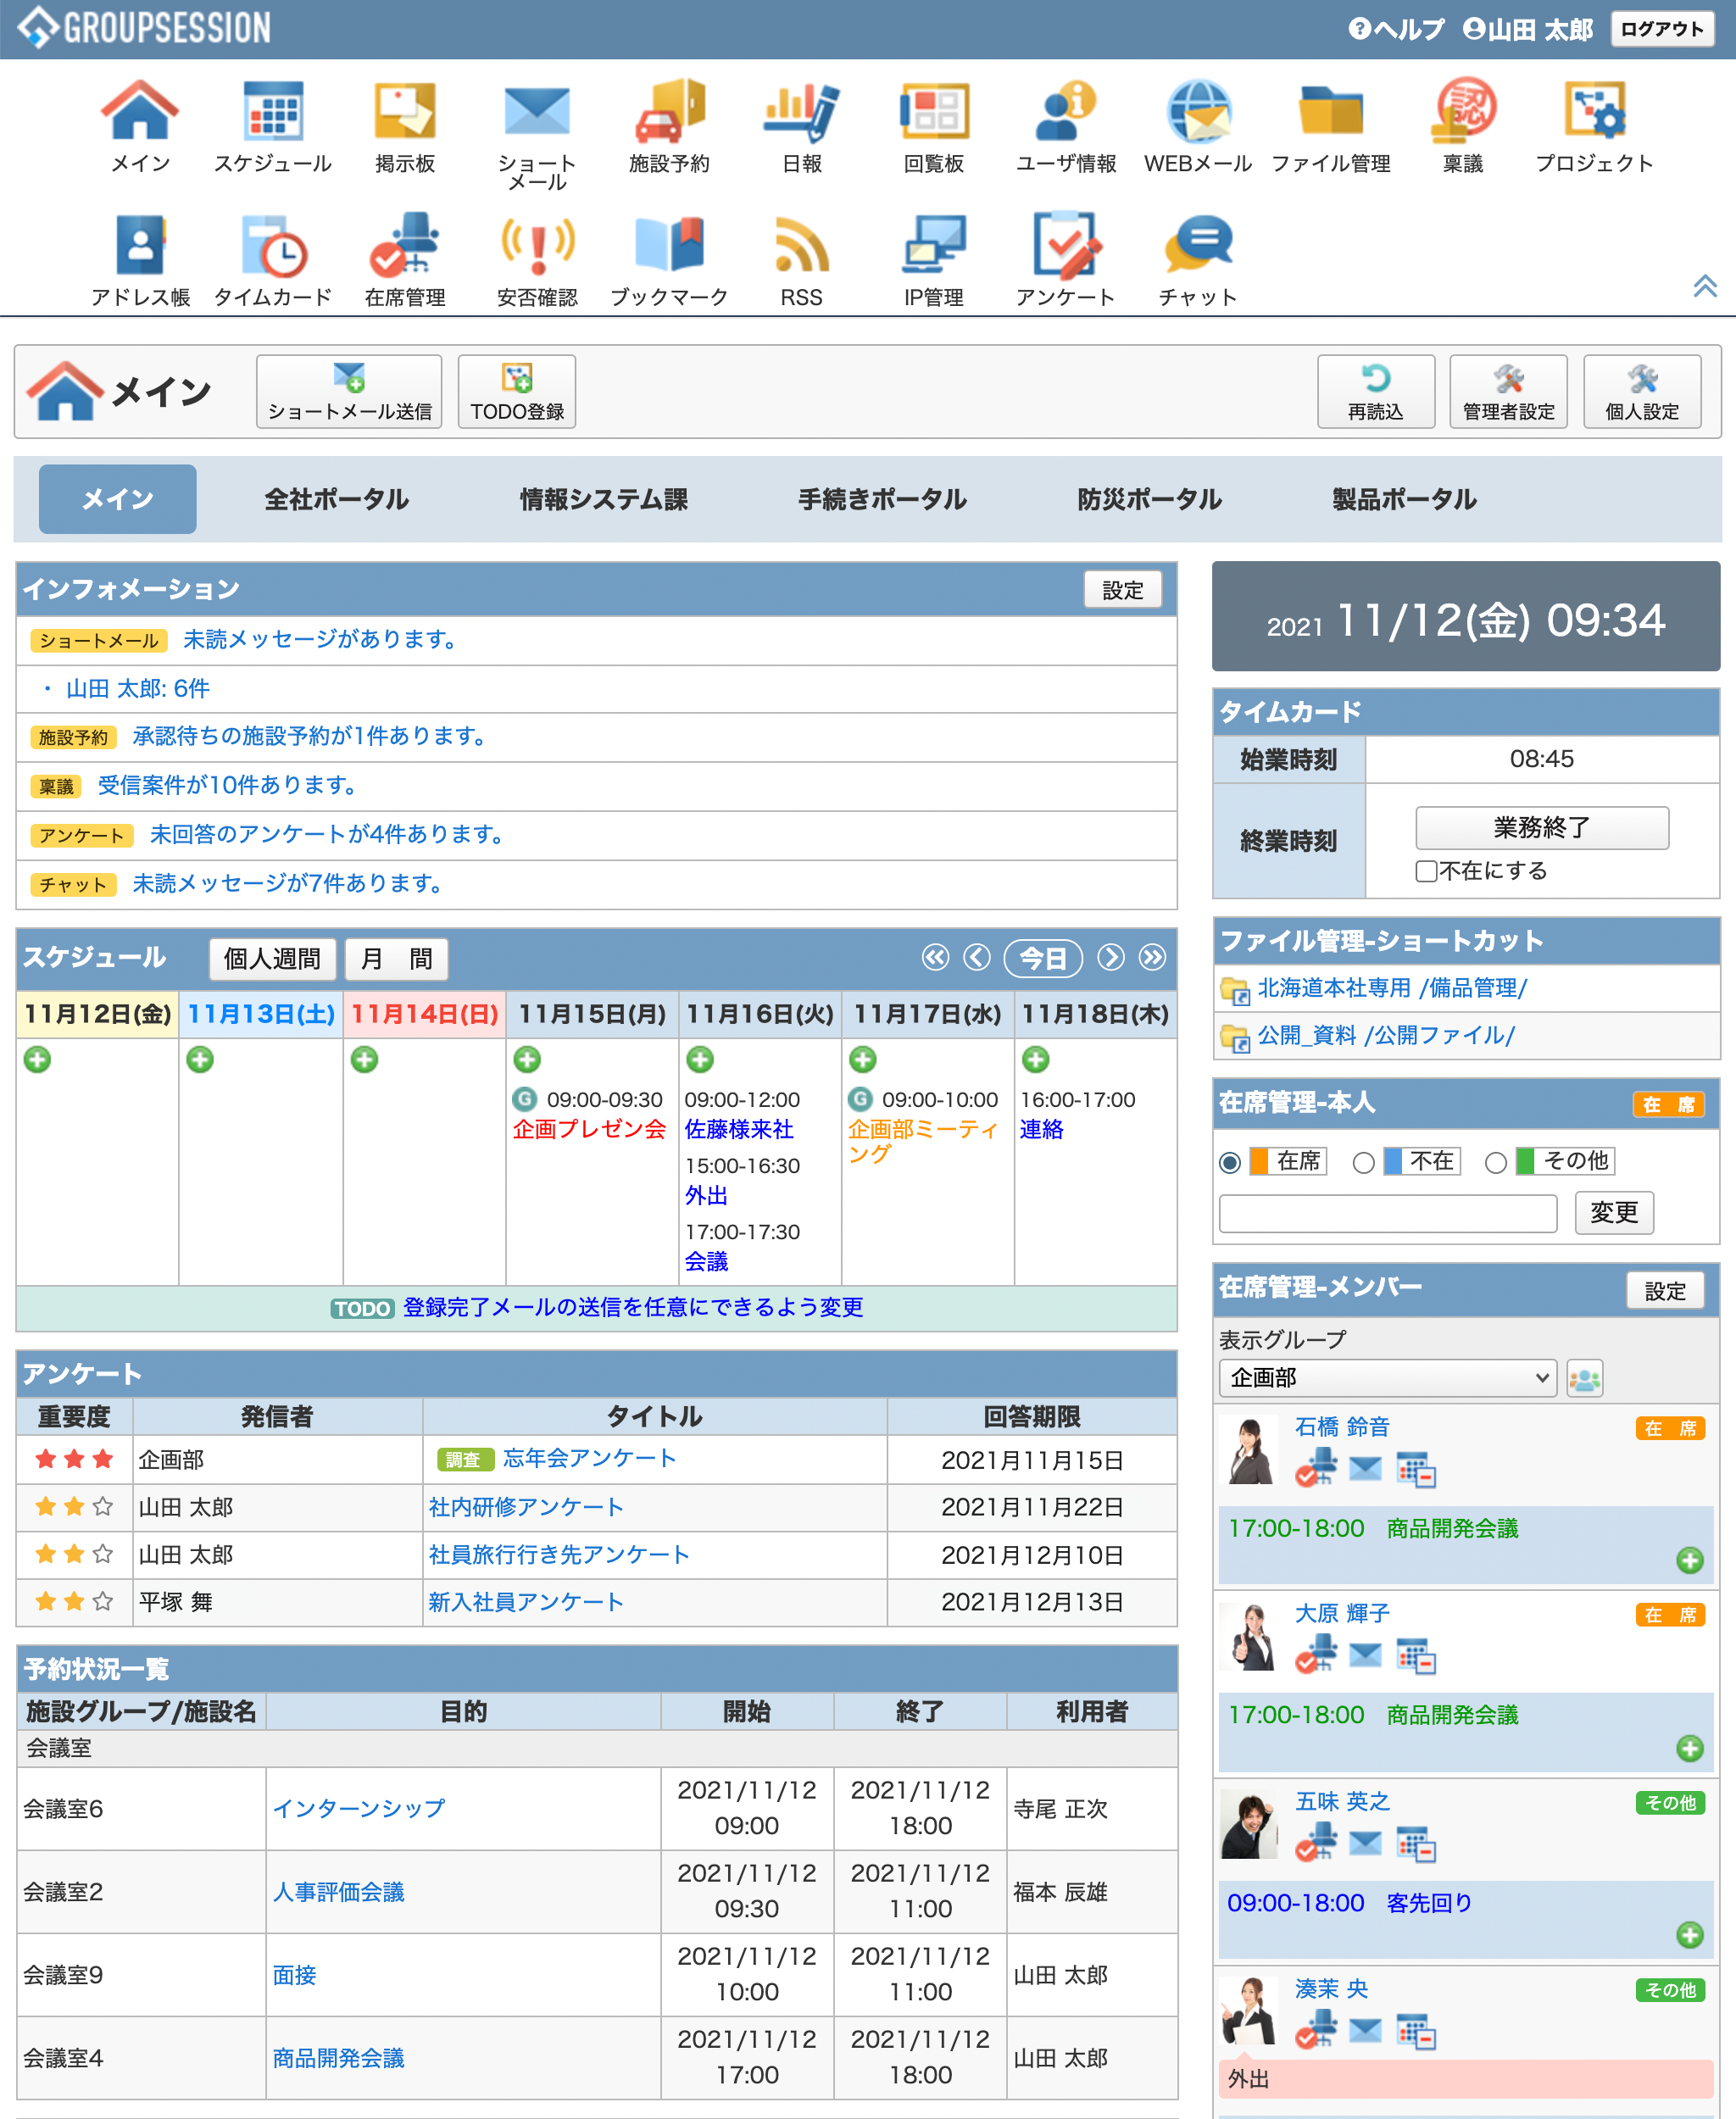Click the 業務終了 button
This screenshot has height=2119, width=1736.
1542,828
